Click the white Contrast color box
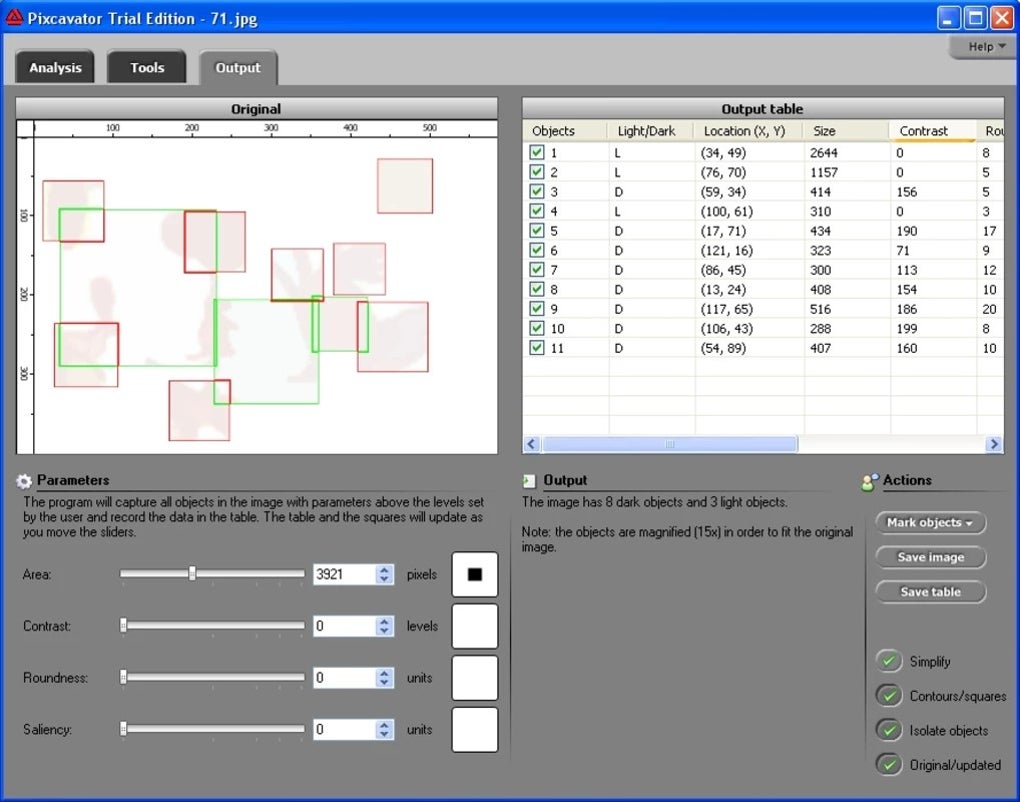Viewport: 1020px width, 802px height. coord(474,626)
